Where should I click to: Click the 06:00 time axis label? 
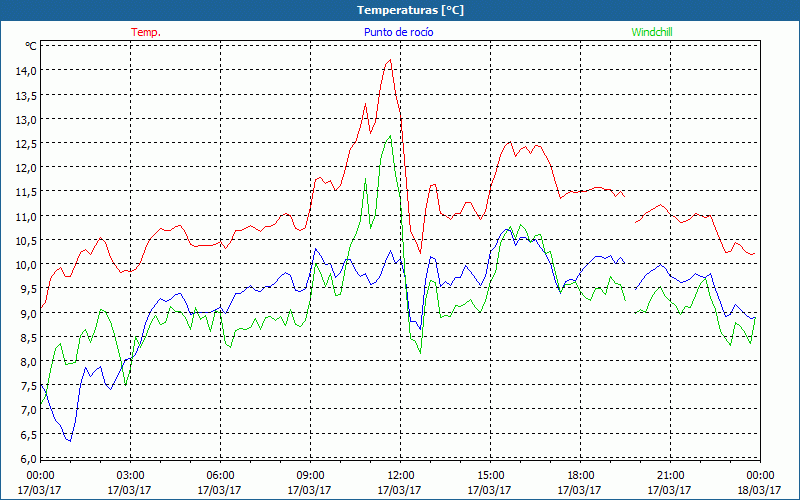[x=220, y=476]
